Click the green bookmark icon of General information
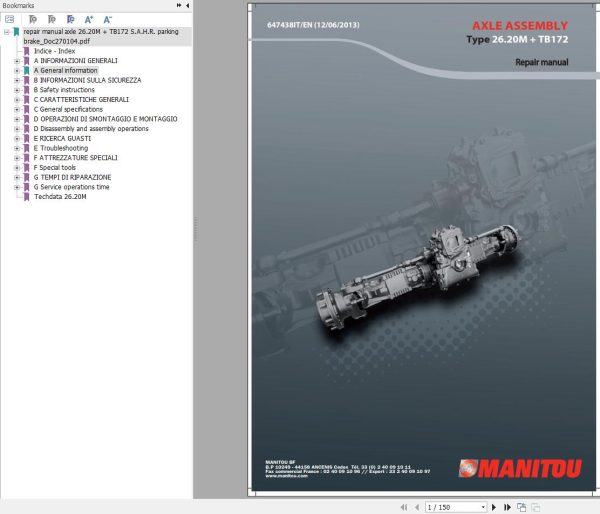The image size is (600, 514). pyautogui.click(x=26, y=70)
